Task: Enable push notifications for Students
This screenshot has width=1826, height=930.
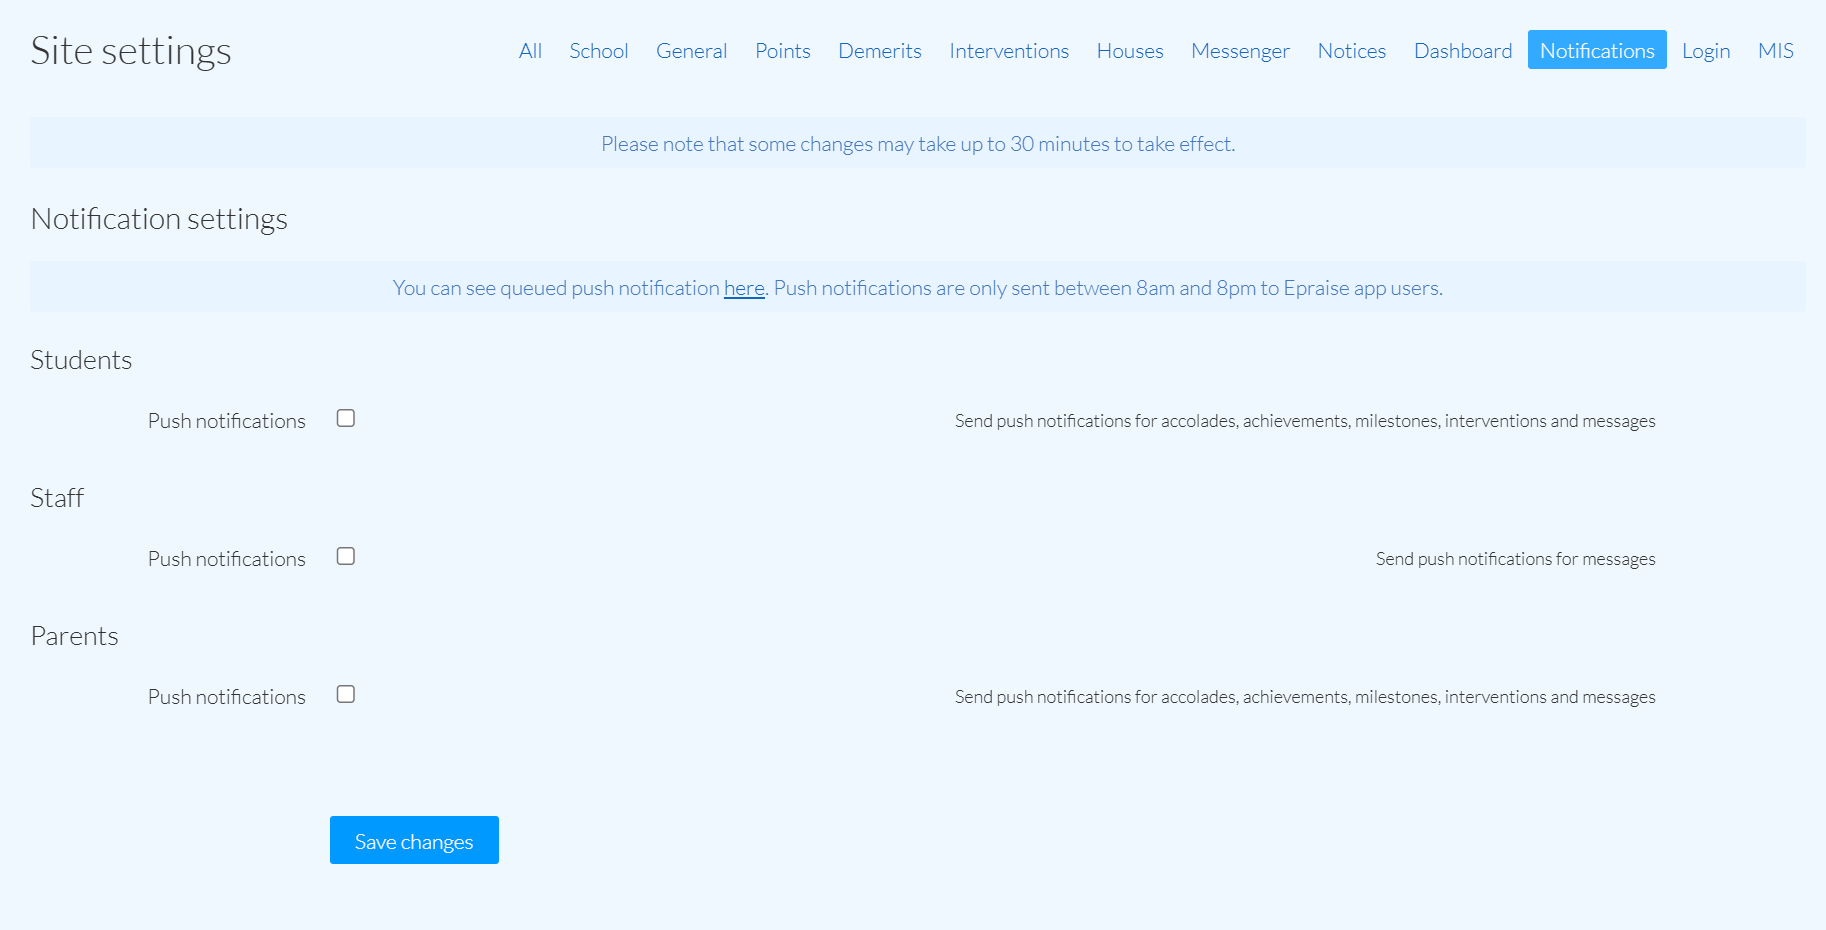Action: [345, 418]
